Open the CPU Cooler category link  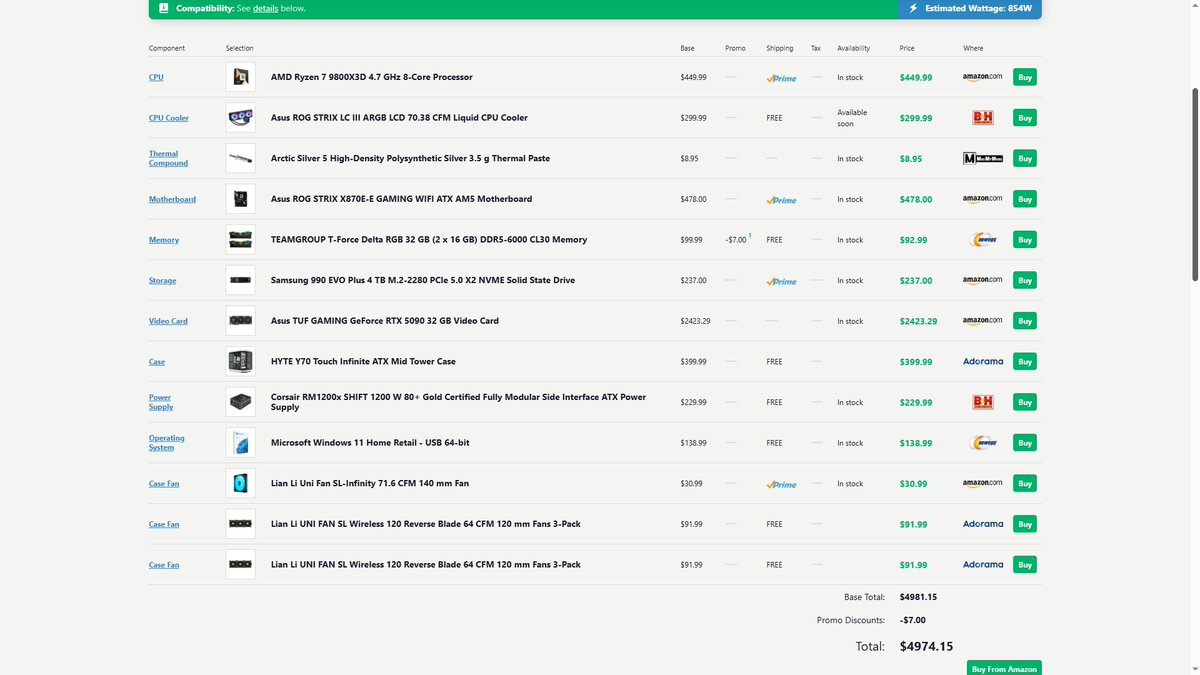[x=169, y=118]
